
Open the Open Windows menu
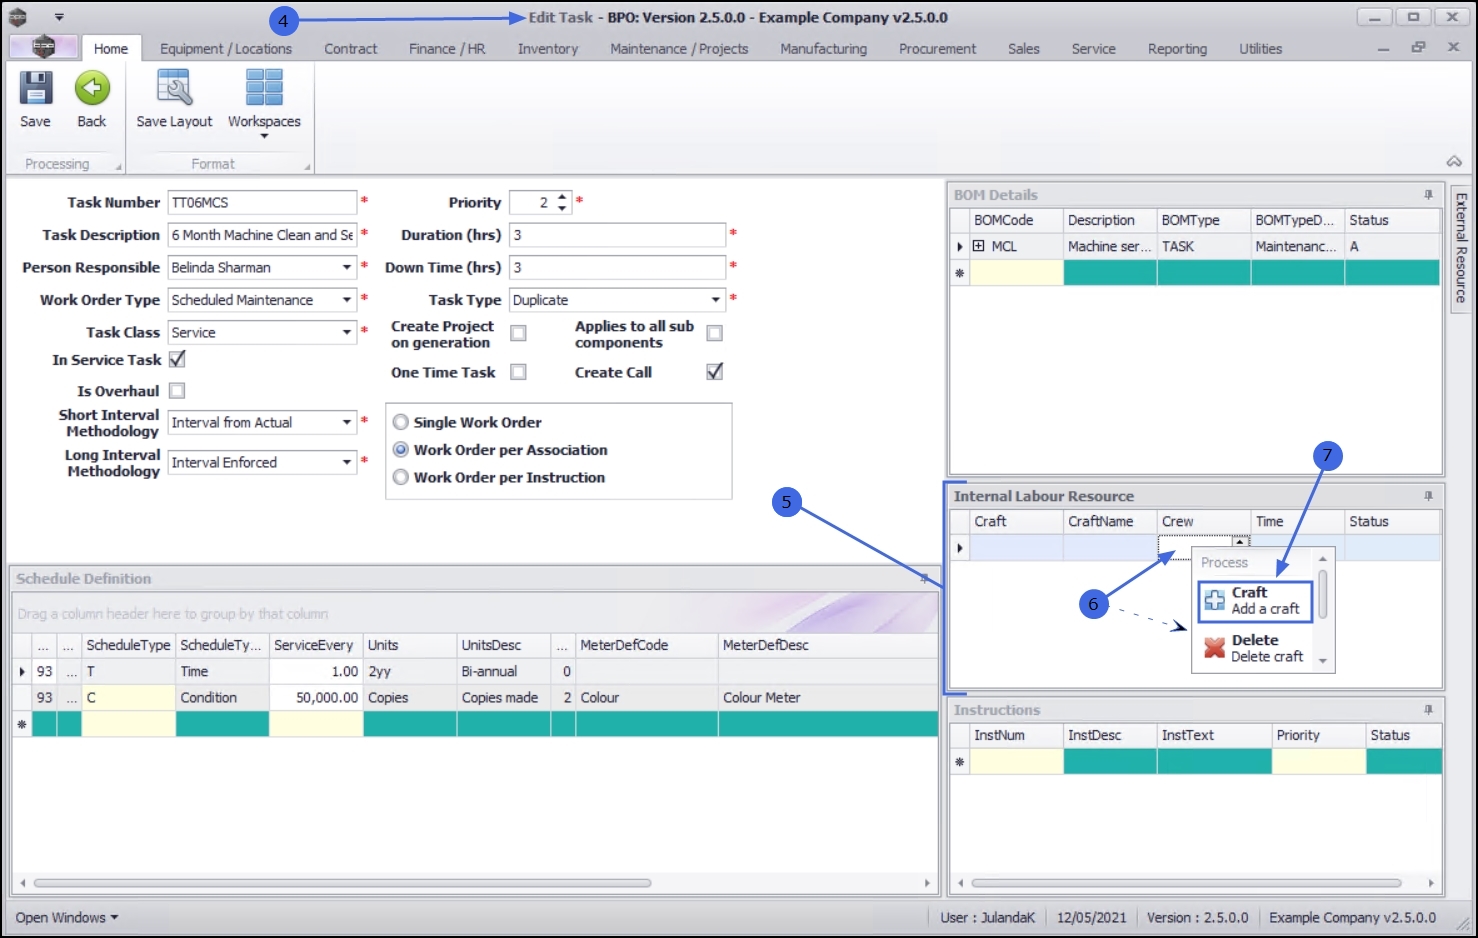point(66,917)
